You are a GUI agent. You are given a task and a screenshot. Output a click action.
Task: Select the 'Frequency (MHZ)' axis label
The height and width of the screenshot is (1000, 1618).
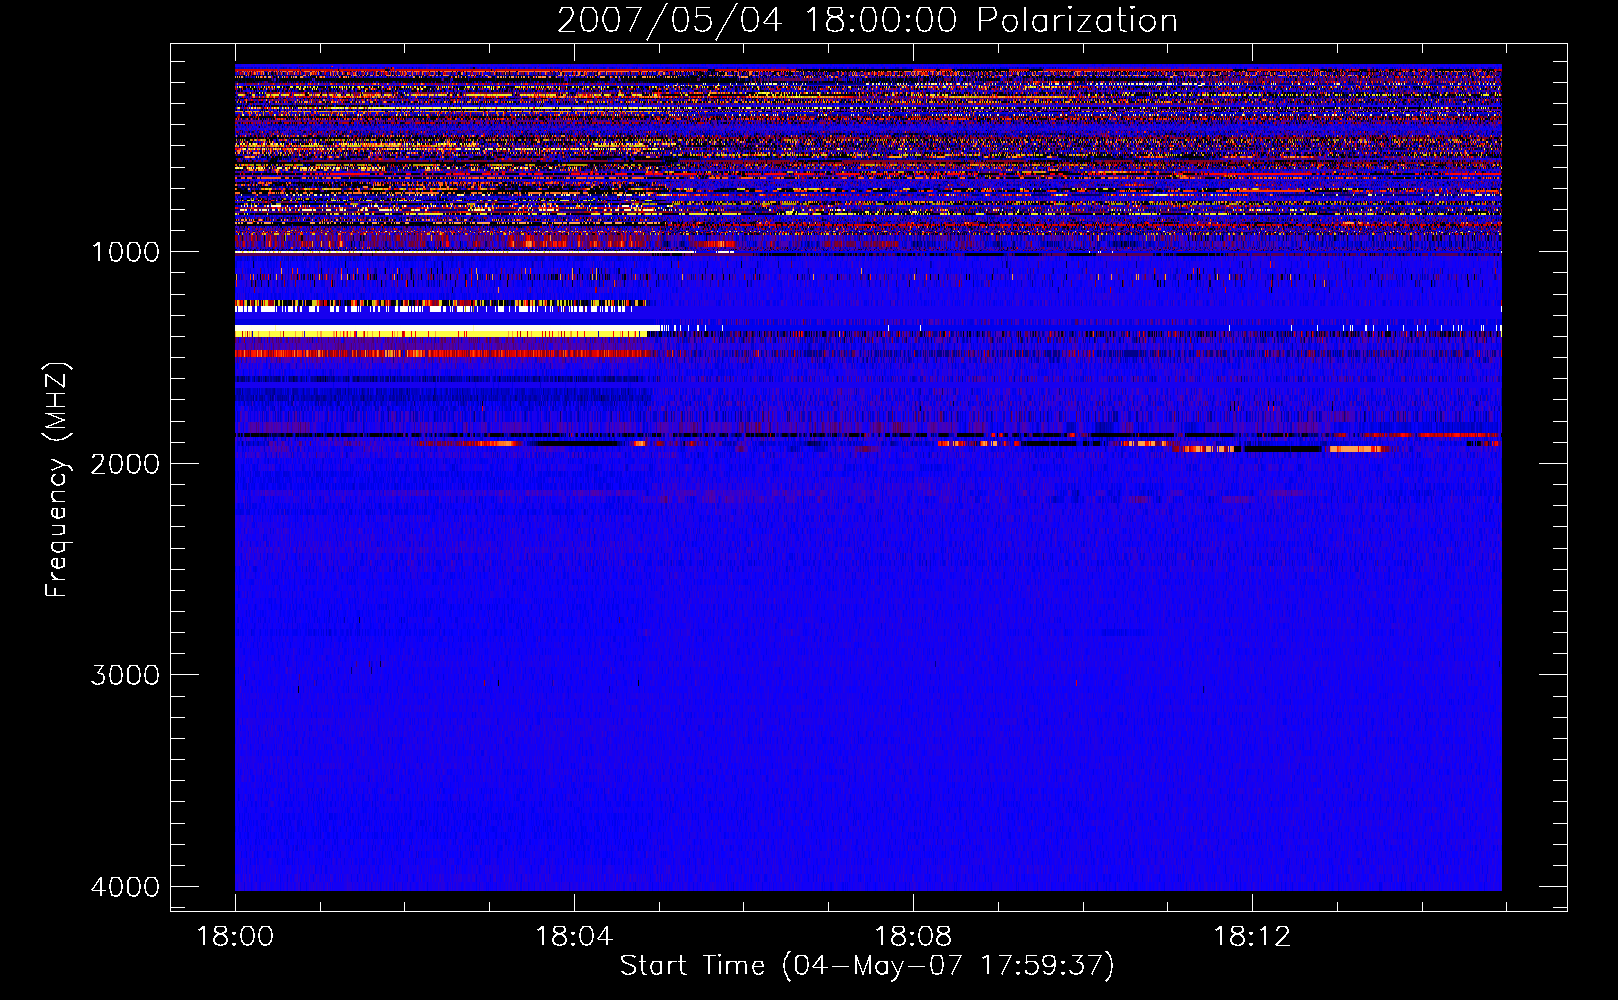point(58,480)
